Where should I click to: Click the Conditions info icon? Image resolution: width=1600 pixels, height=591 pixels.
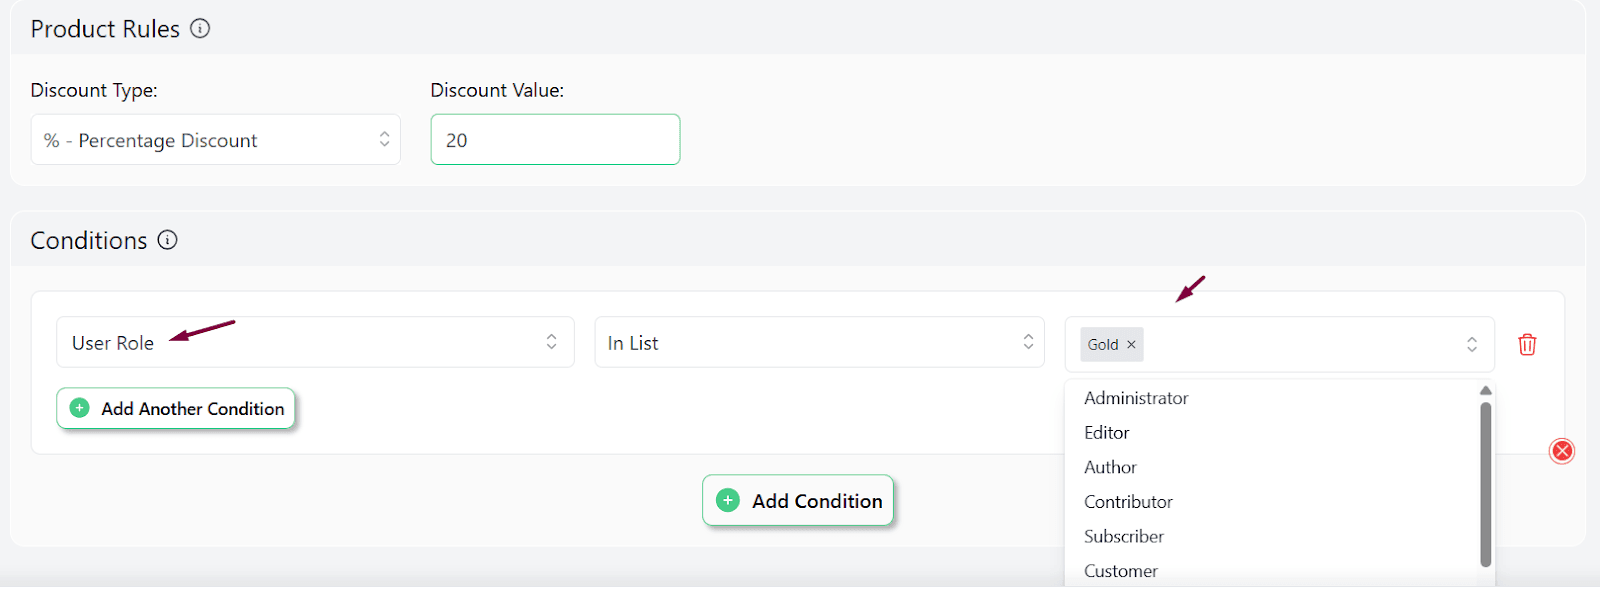coord(168,240)
